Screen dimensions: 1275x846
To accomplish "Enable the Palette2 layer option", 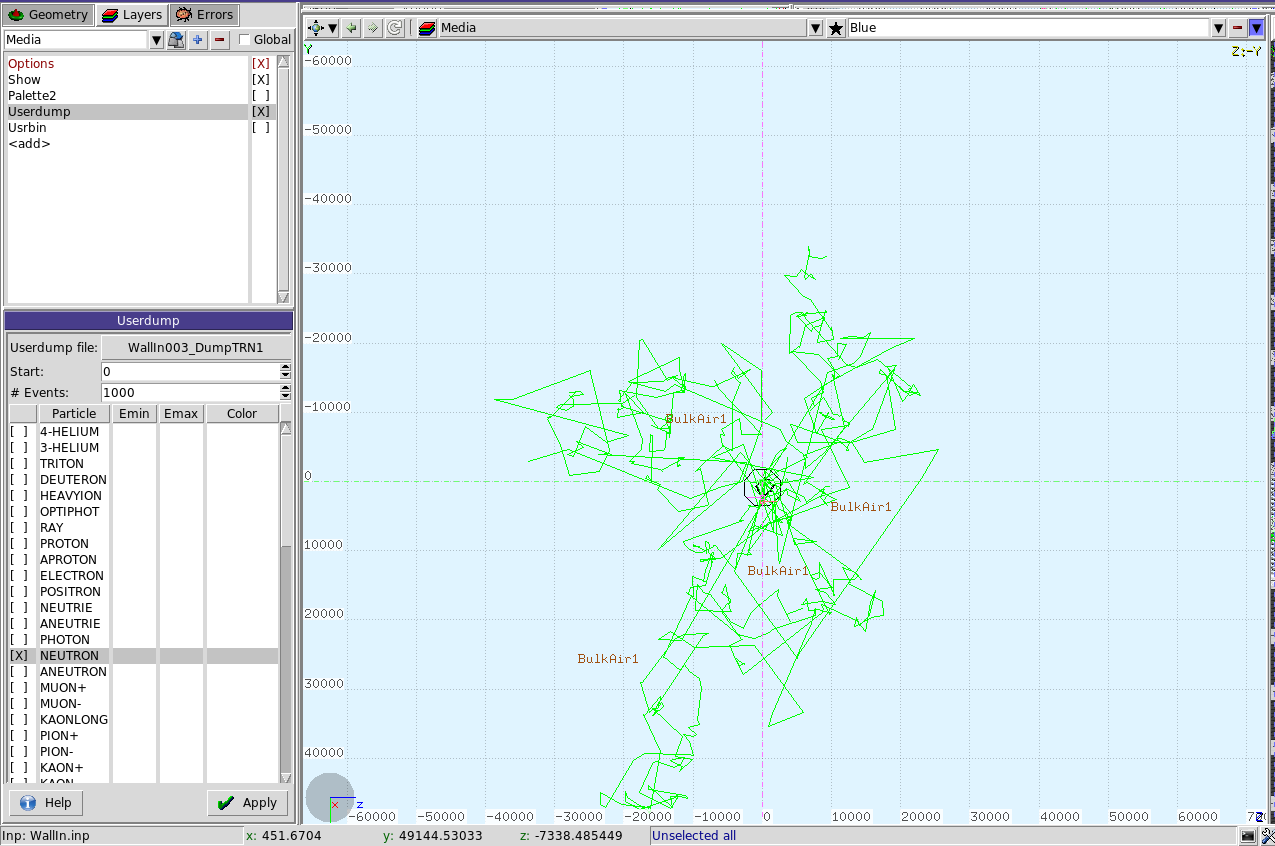I will point(261,96).
